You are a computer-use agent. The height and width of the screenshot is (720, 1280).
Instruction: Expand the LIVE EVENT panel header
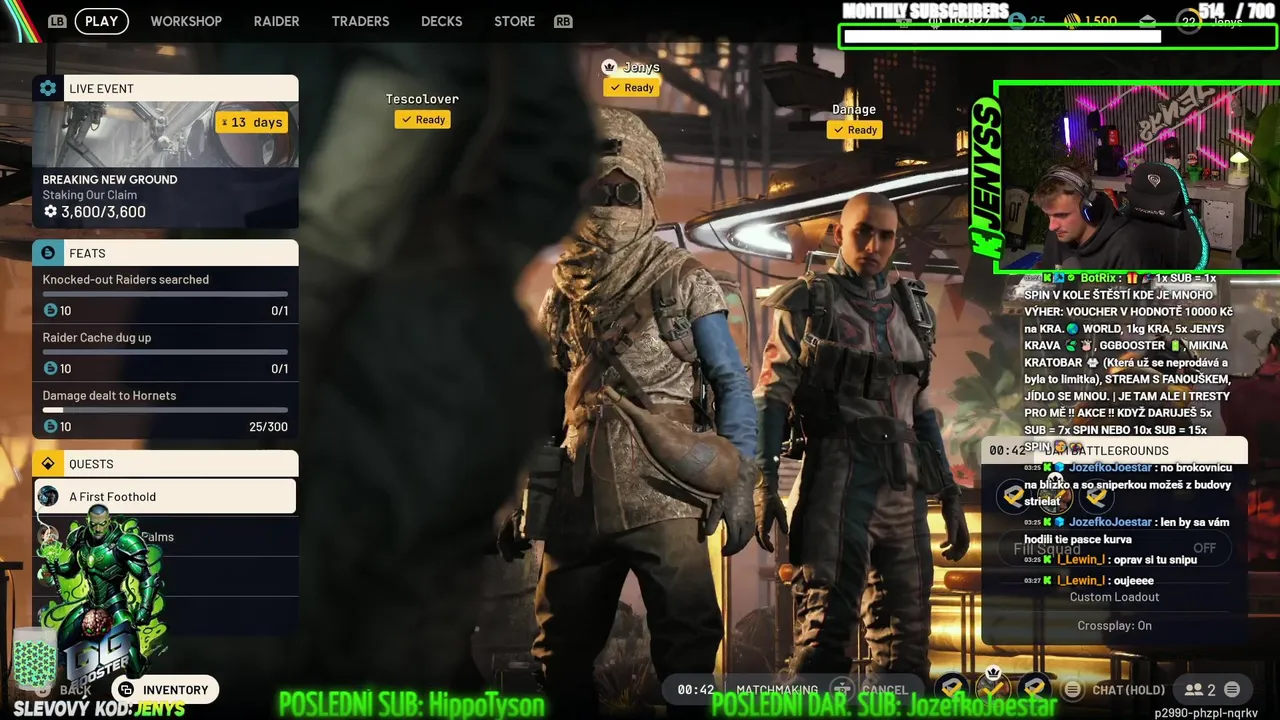(166, 88)
